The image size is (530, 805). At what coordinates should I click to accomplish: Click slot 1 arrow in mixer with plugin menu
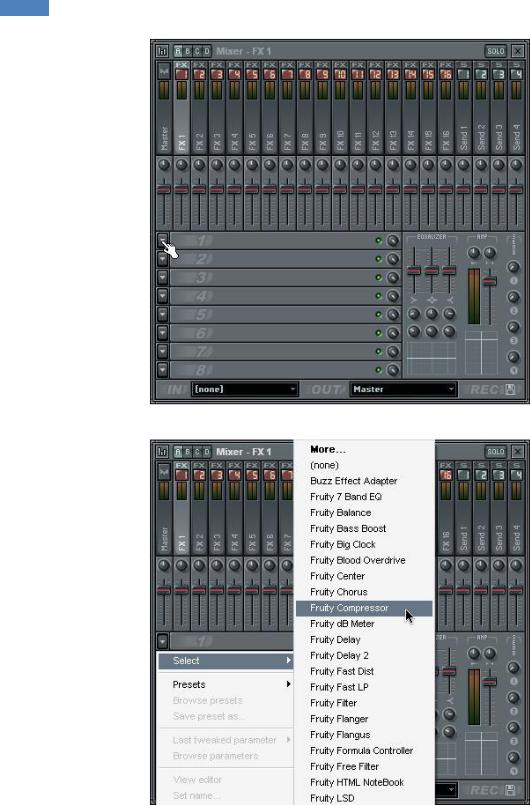click(162, 641)
